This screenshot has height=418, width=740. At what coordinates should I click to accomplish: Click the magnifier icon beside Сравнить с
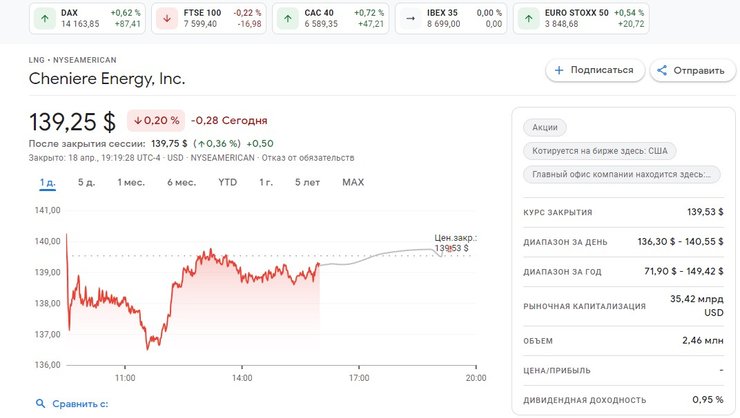click(x=41, y=403)
